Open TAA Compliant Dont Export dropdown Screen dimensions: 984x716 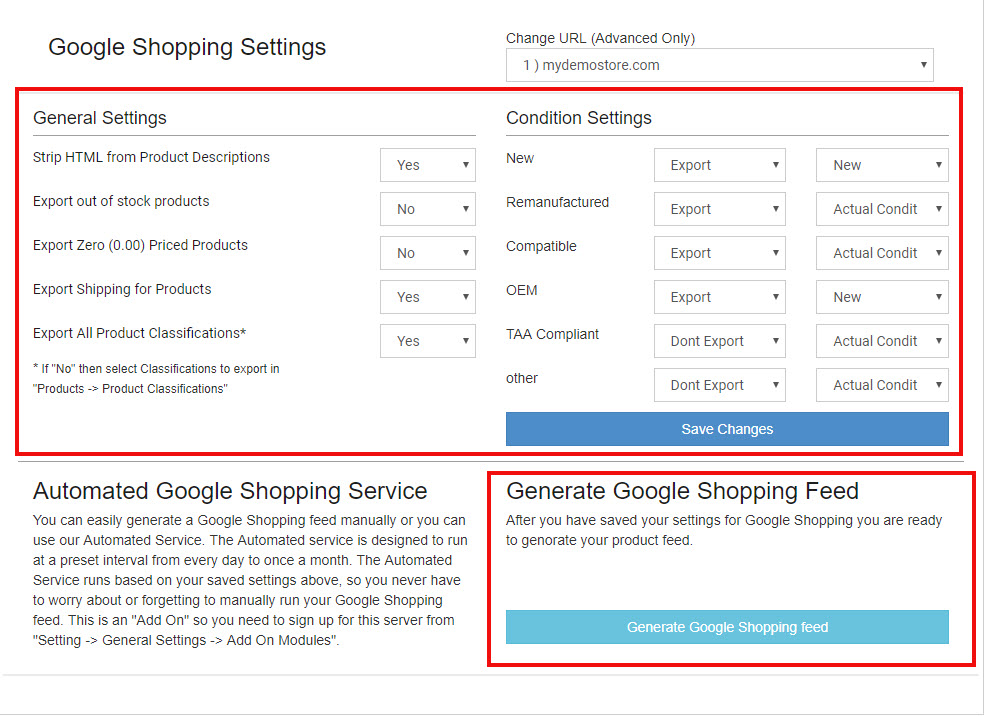pos(719,341)
